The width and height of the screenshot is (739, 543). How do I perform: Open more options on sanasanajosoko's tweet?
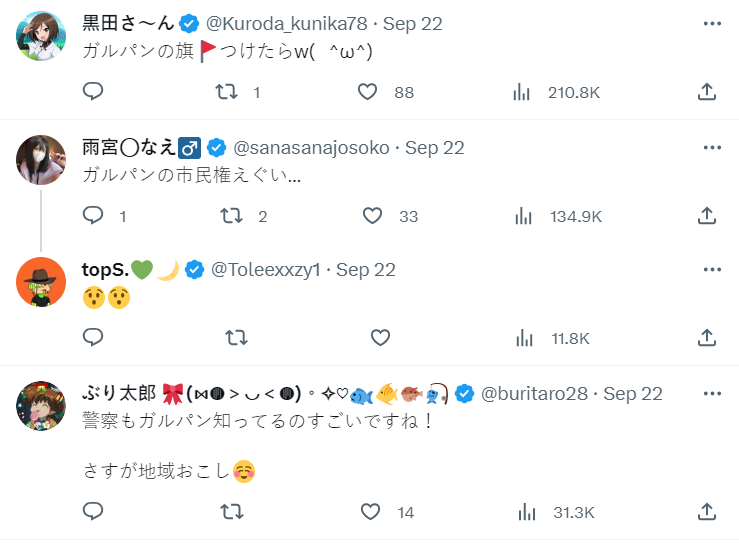click(x=712, y=147)
